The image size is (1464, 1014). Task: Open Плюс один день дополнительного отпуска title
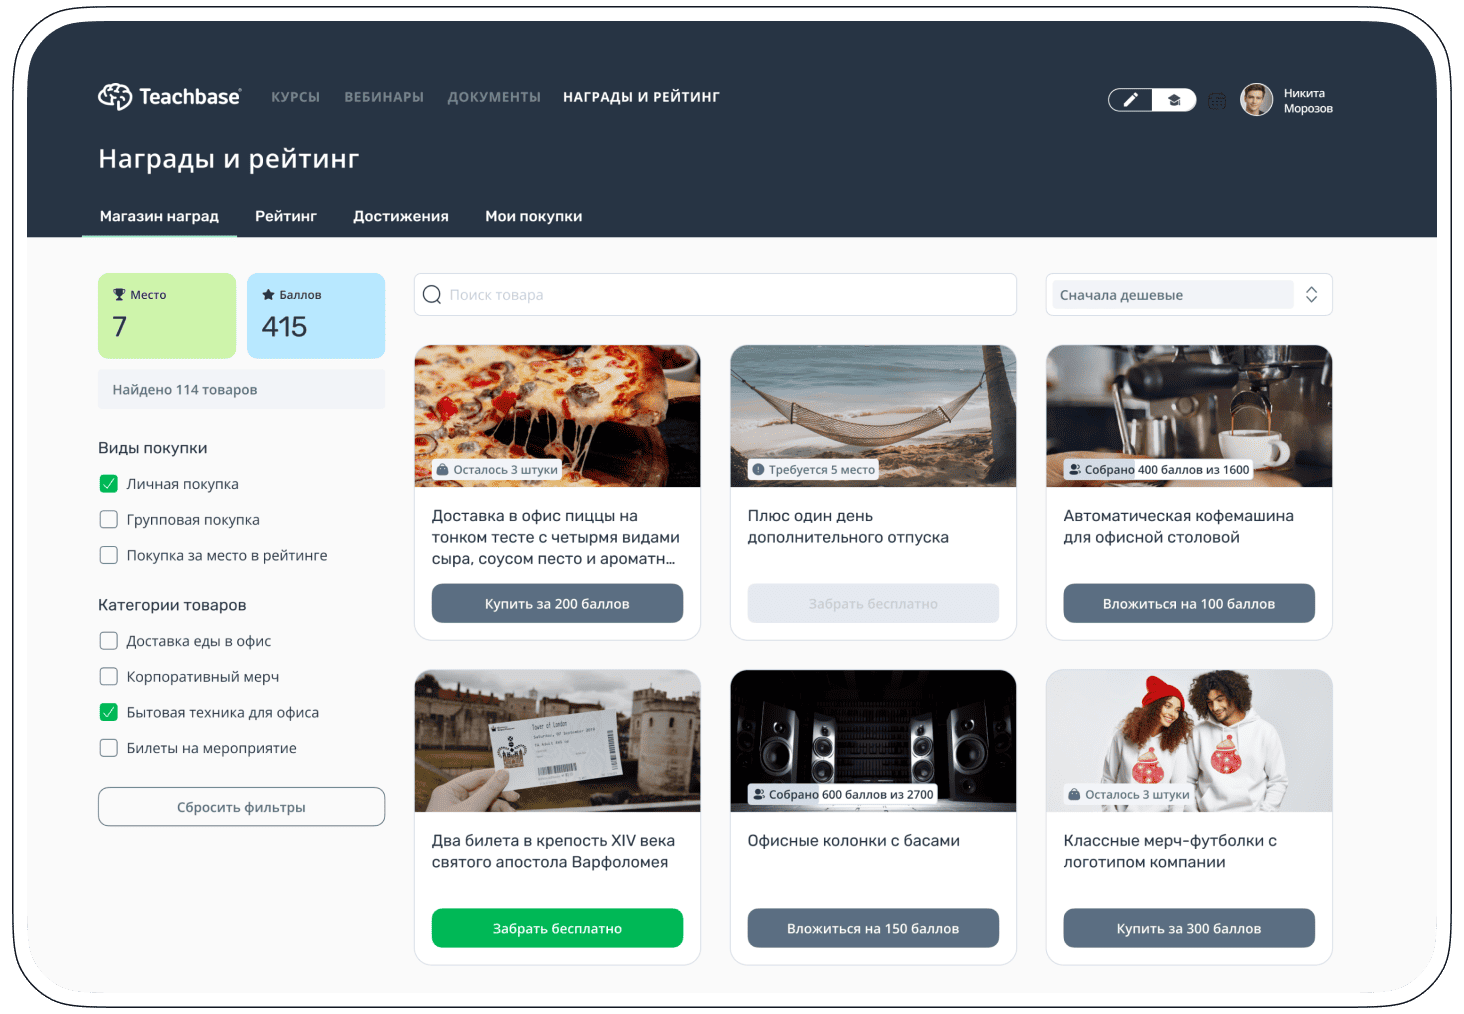click(x=848, y=527)
